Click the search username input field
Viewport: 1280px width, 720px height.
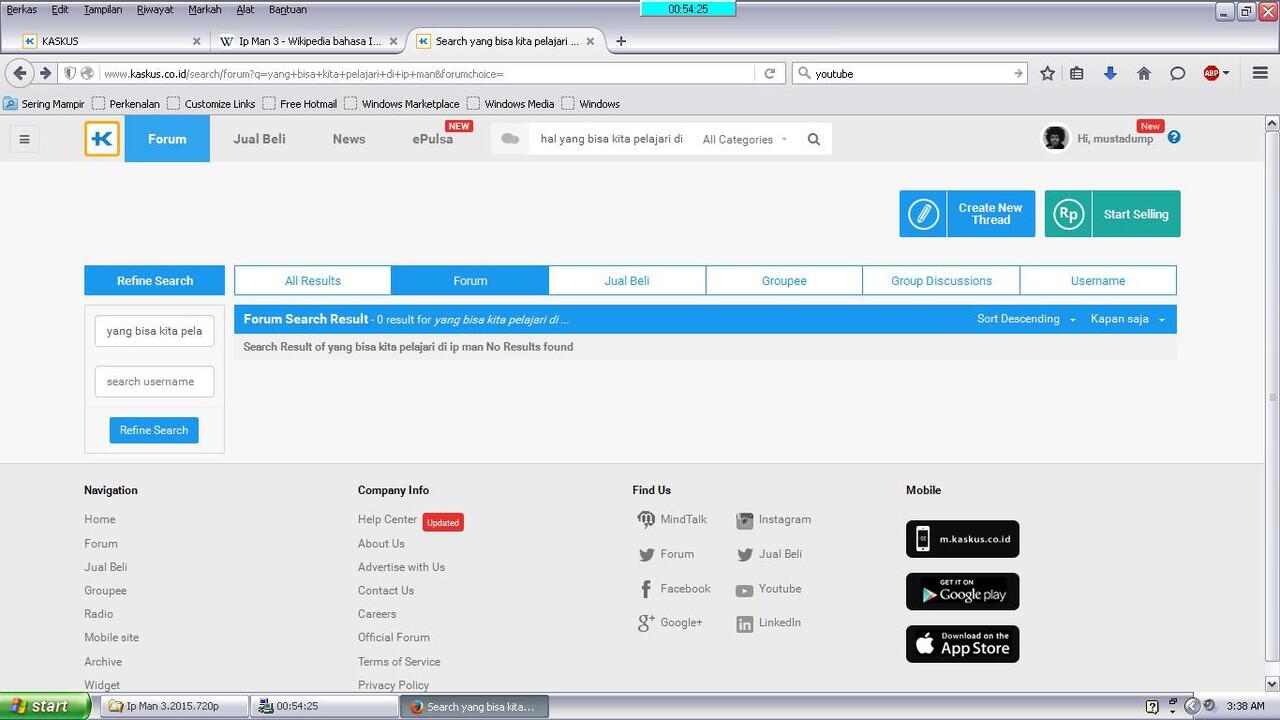coord(154,381)
